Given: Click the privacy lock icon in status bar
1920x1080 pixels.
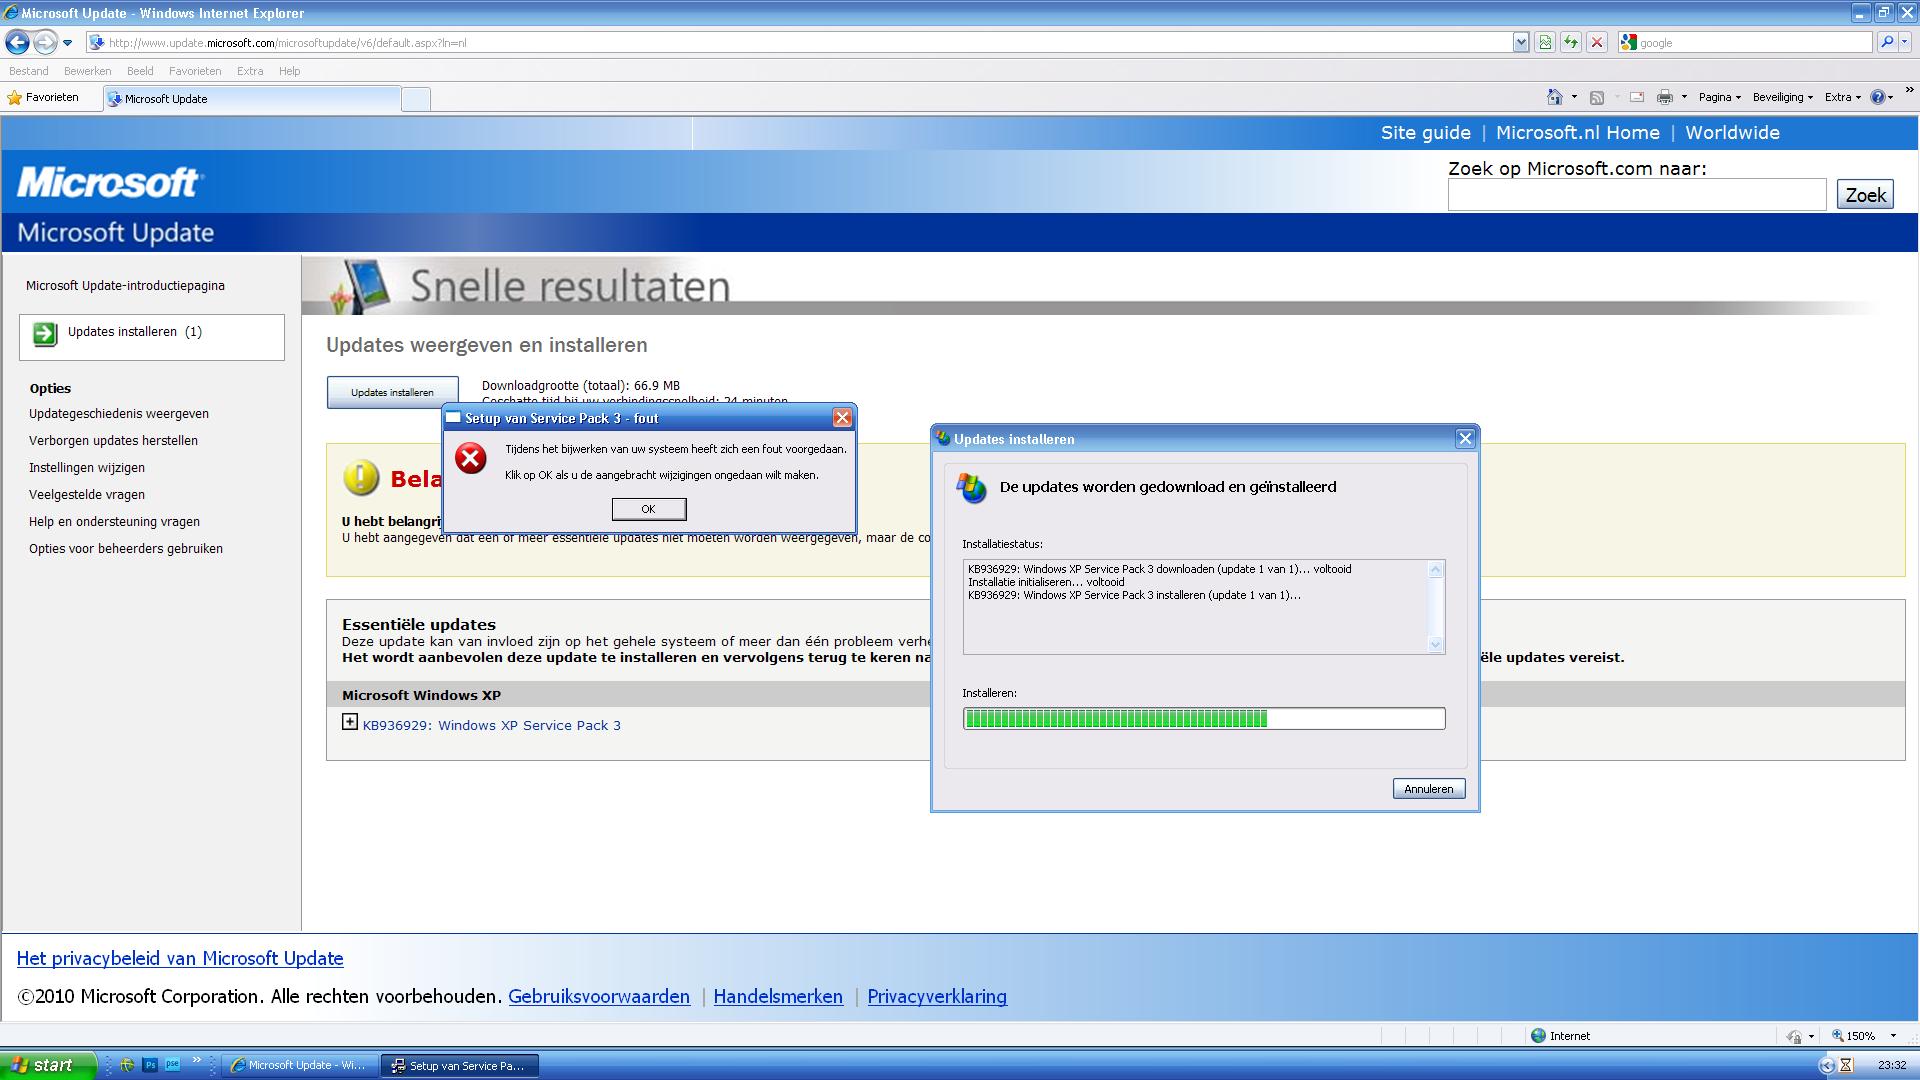Looking at the screenshot, I should click(x=1795, y=1036).
